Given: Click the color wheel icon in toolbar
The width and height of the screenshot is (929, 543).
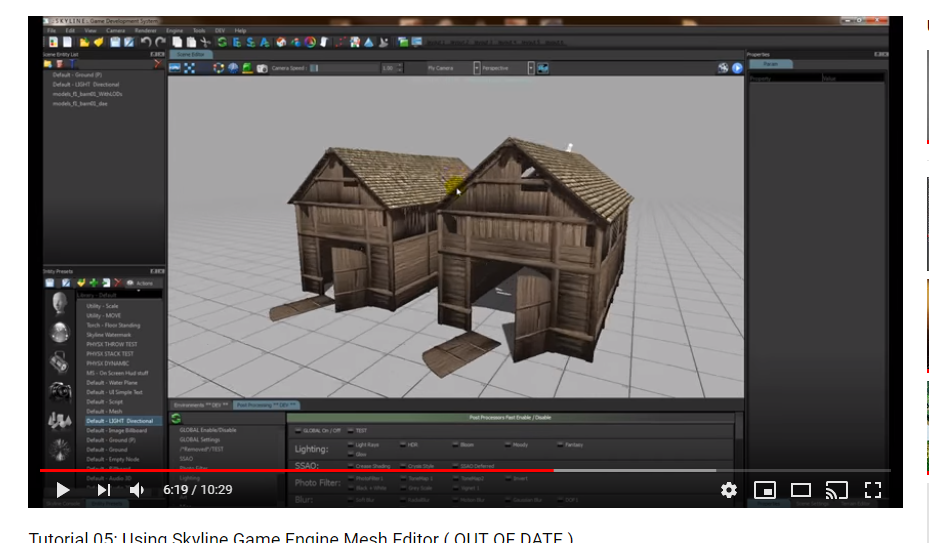Looking at the screenshot, I should [310, 42].
